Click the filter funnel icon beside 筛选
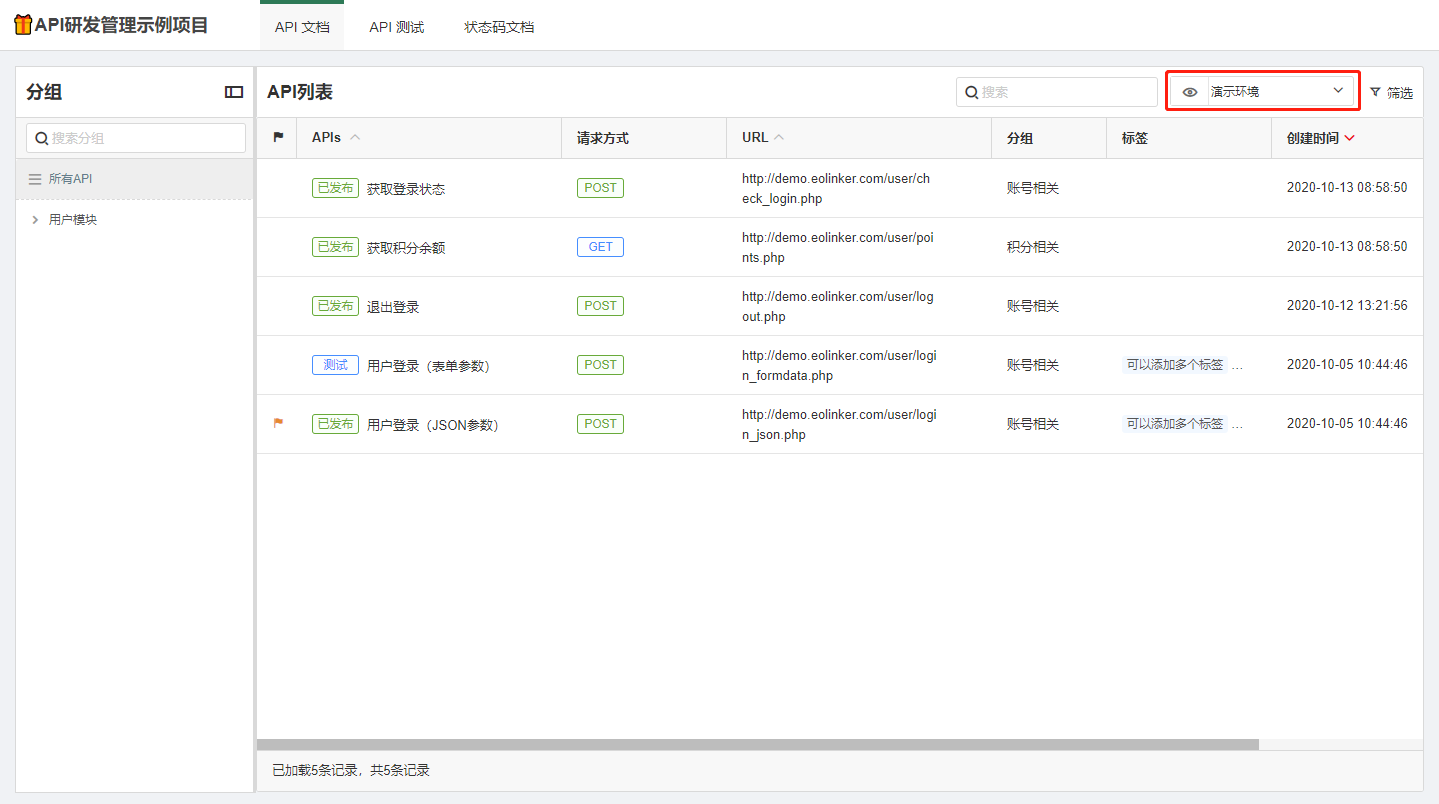Screen dimensions: 1439x804 [x=1375, y=92]
